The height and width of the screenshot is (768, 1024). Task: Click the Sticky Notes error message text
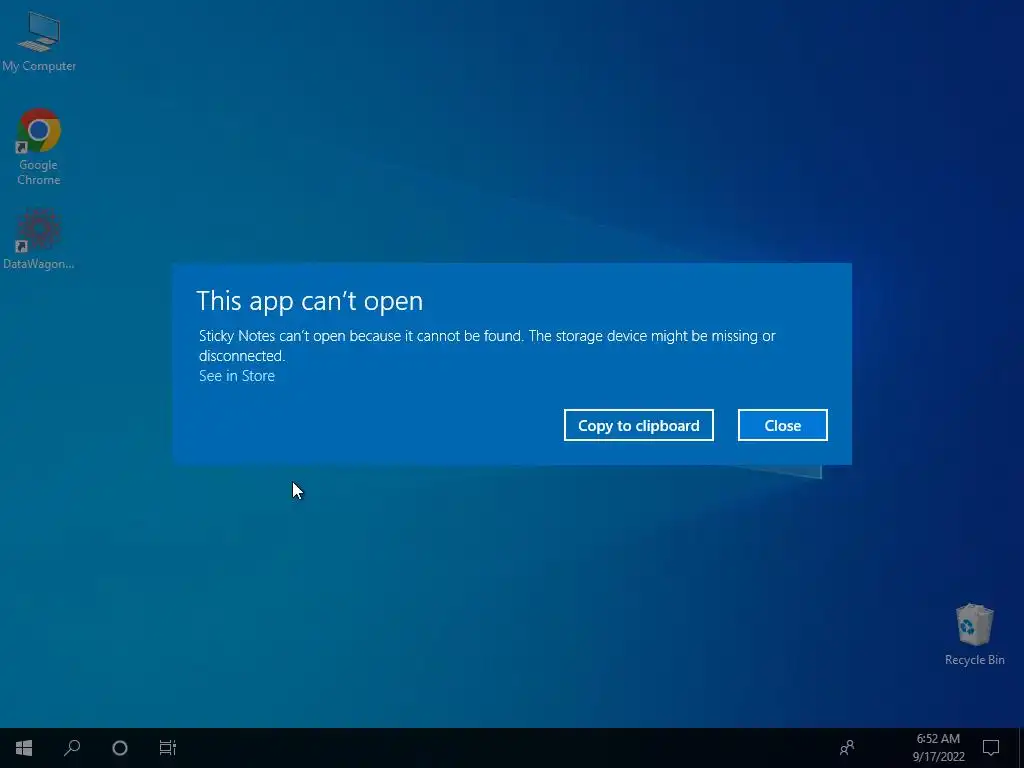pyautogui.click(x=487, y=345)
